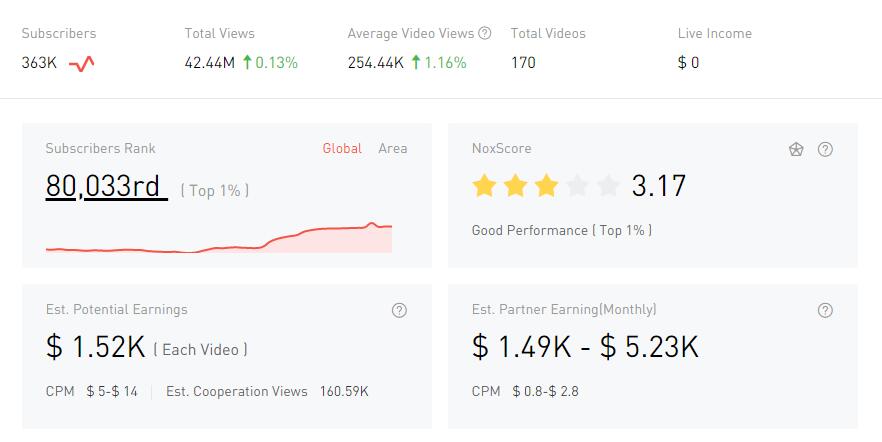The height and width of the screenshot is (442, 882).
Task: Click the NoxScore badge icon
Action: (x=796, y=149)
